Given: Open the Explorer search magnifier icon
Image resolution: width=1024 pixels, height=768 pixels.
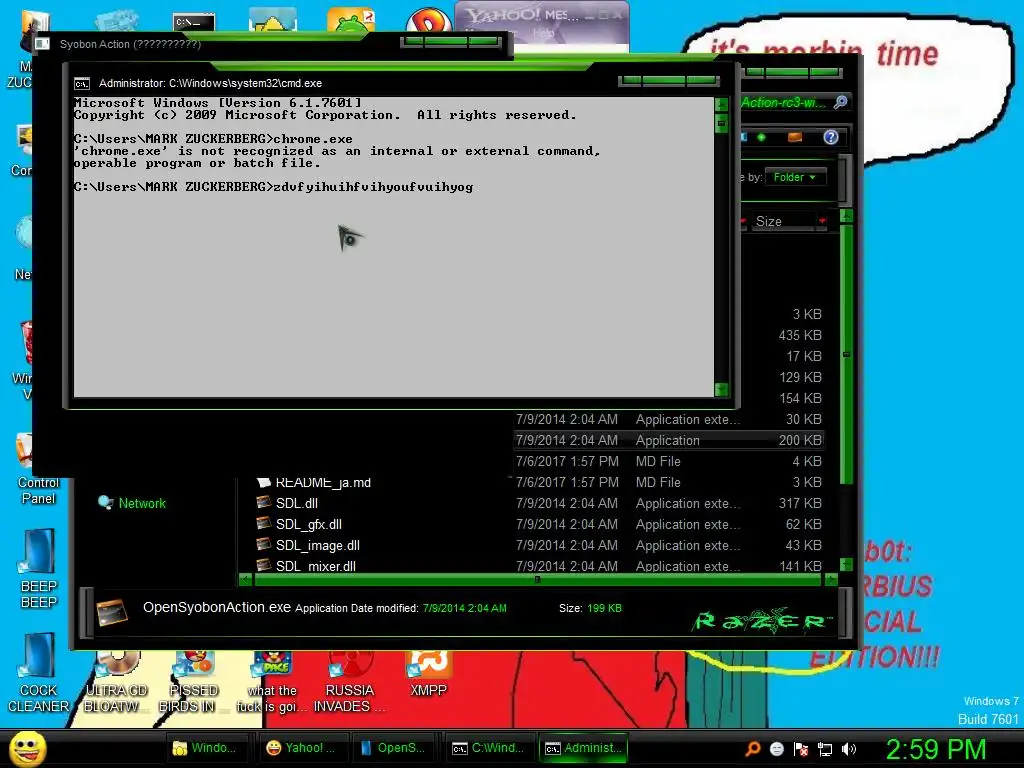Looking at the screenshot, I should point(840,102).
